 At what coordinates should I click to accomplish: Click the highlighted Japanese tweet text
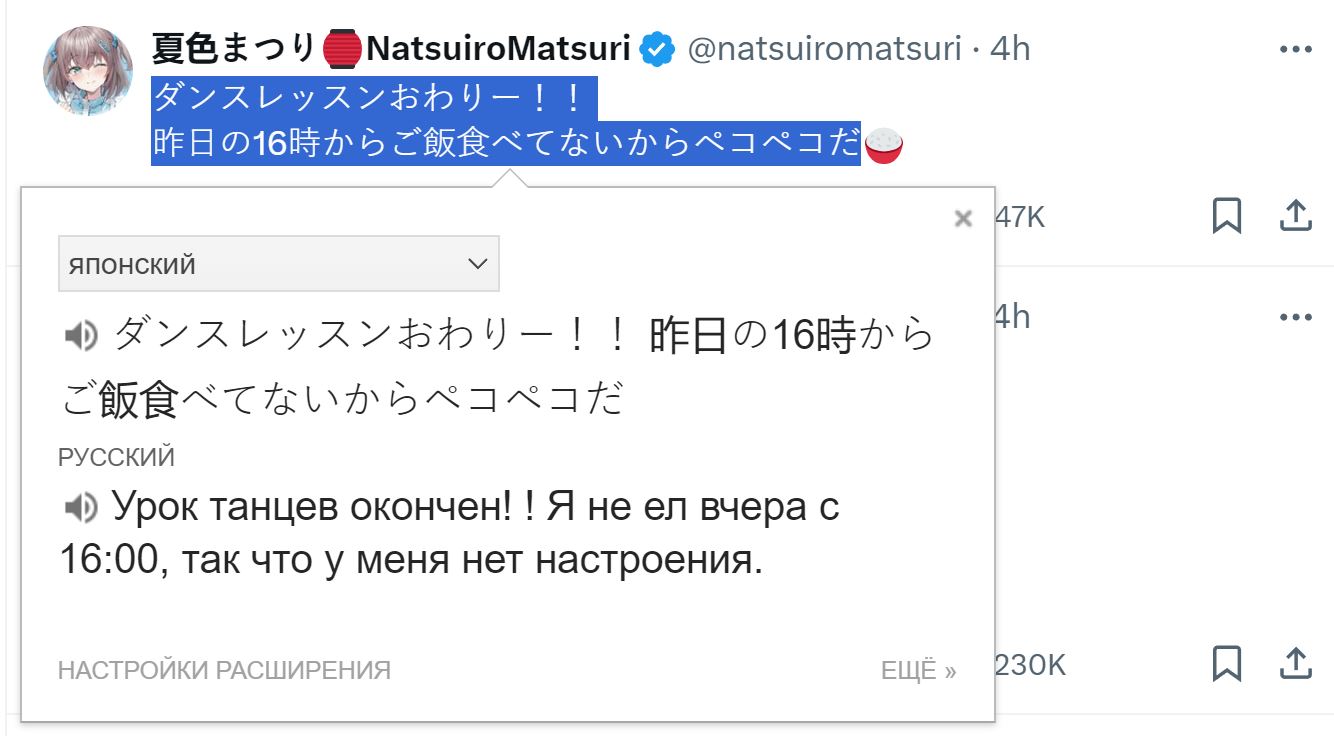[506, 121]
